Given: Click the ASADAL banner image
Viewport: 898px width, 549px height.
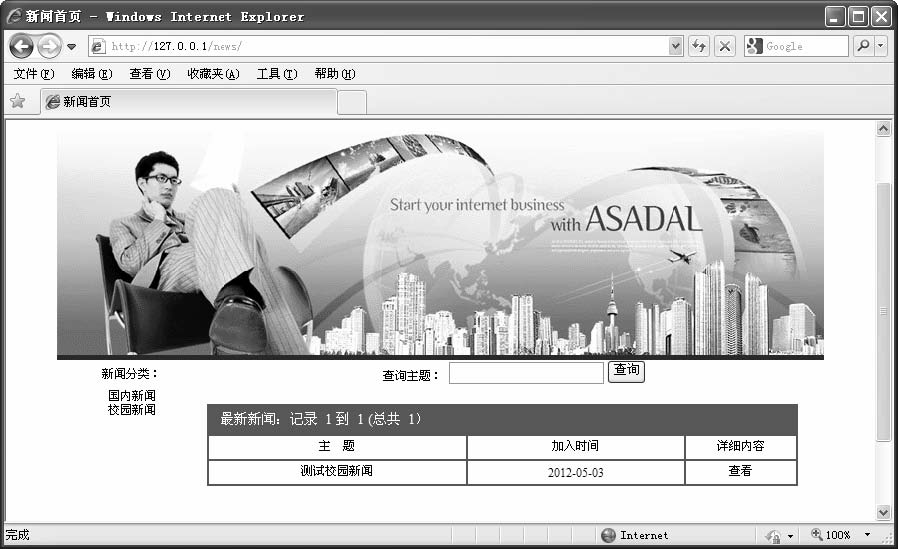Looking at the screenshot, I should click(440, 244).
